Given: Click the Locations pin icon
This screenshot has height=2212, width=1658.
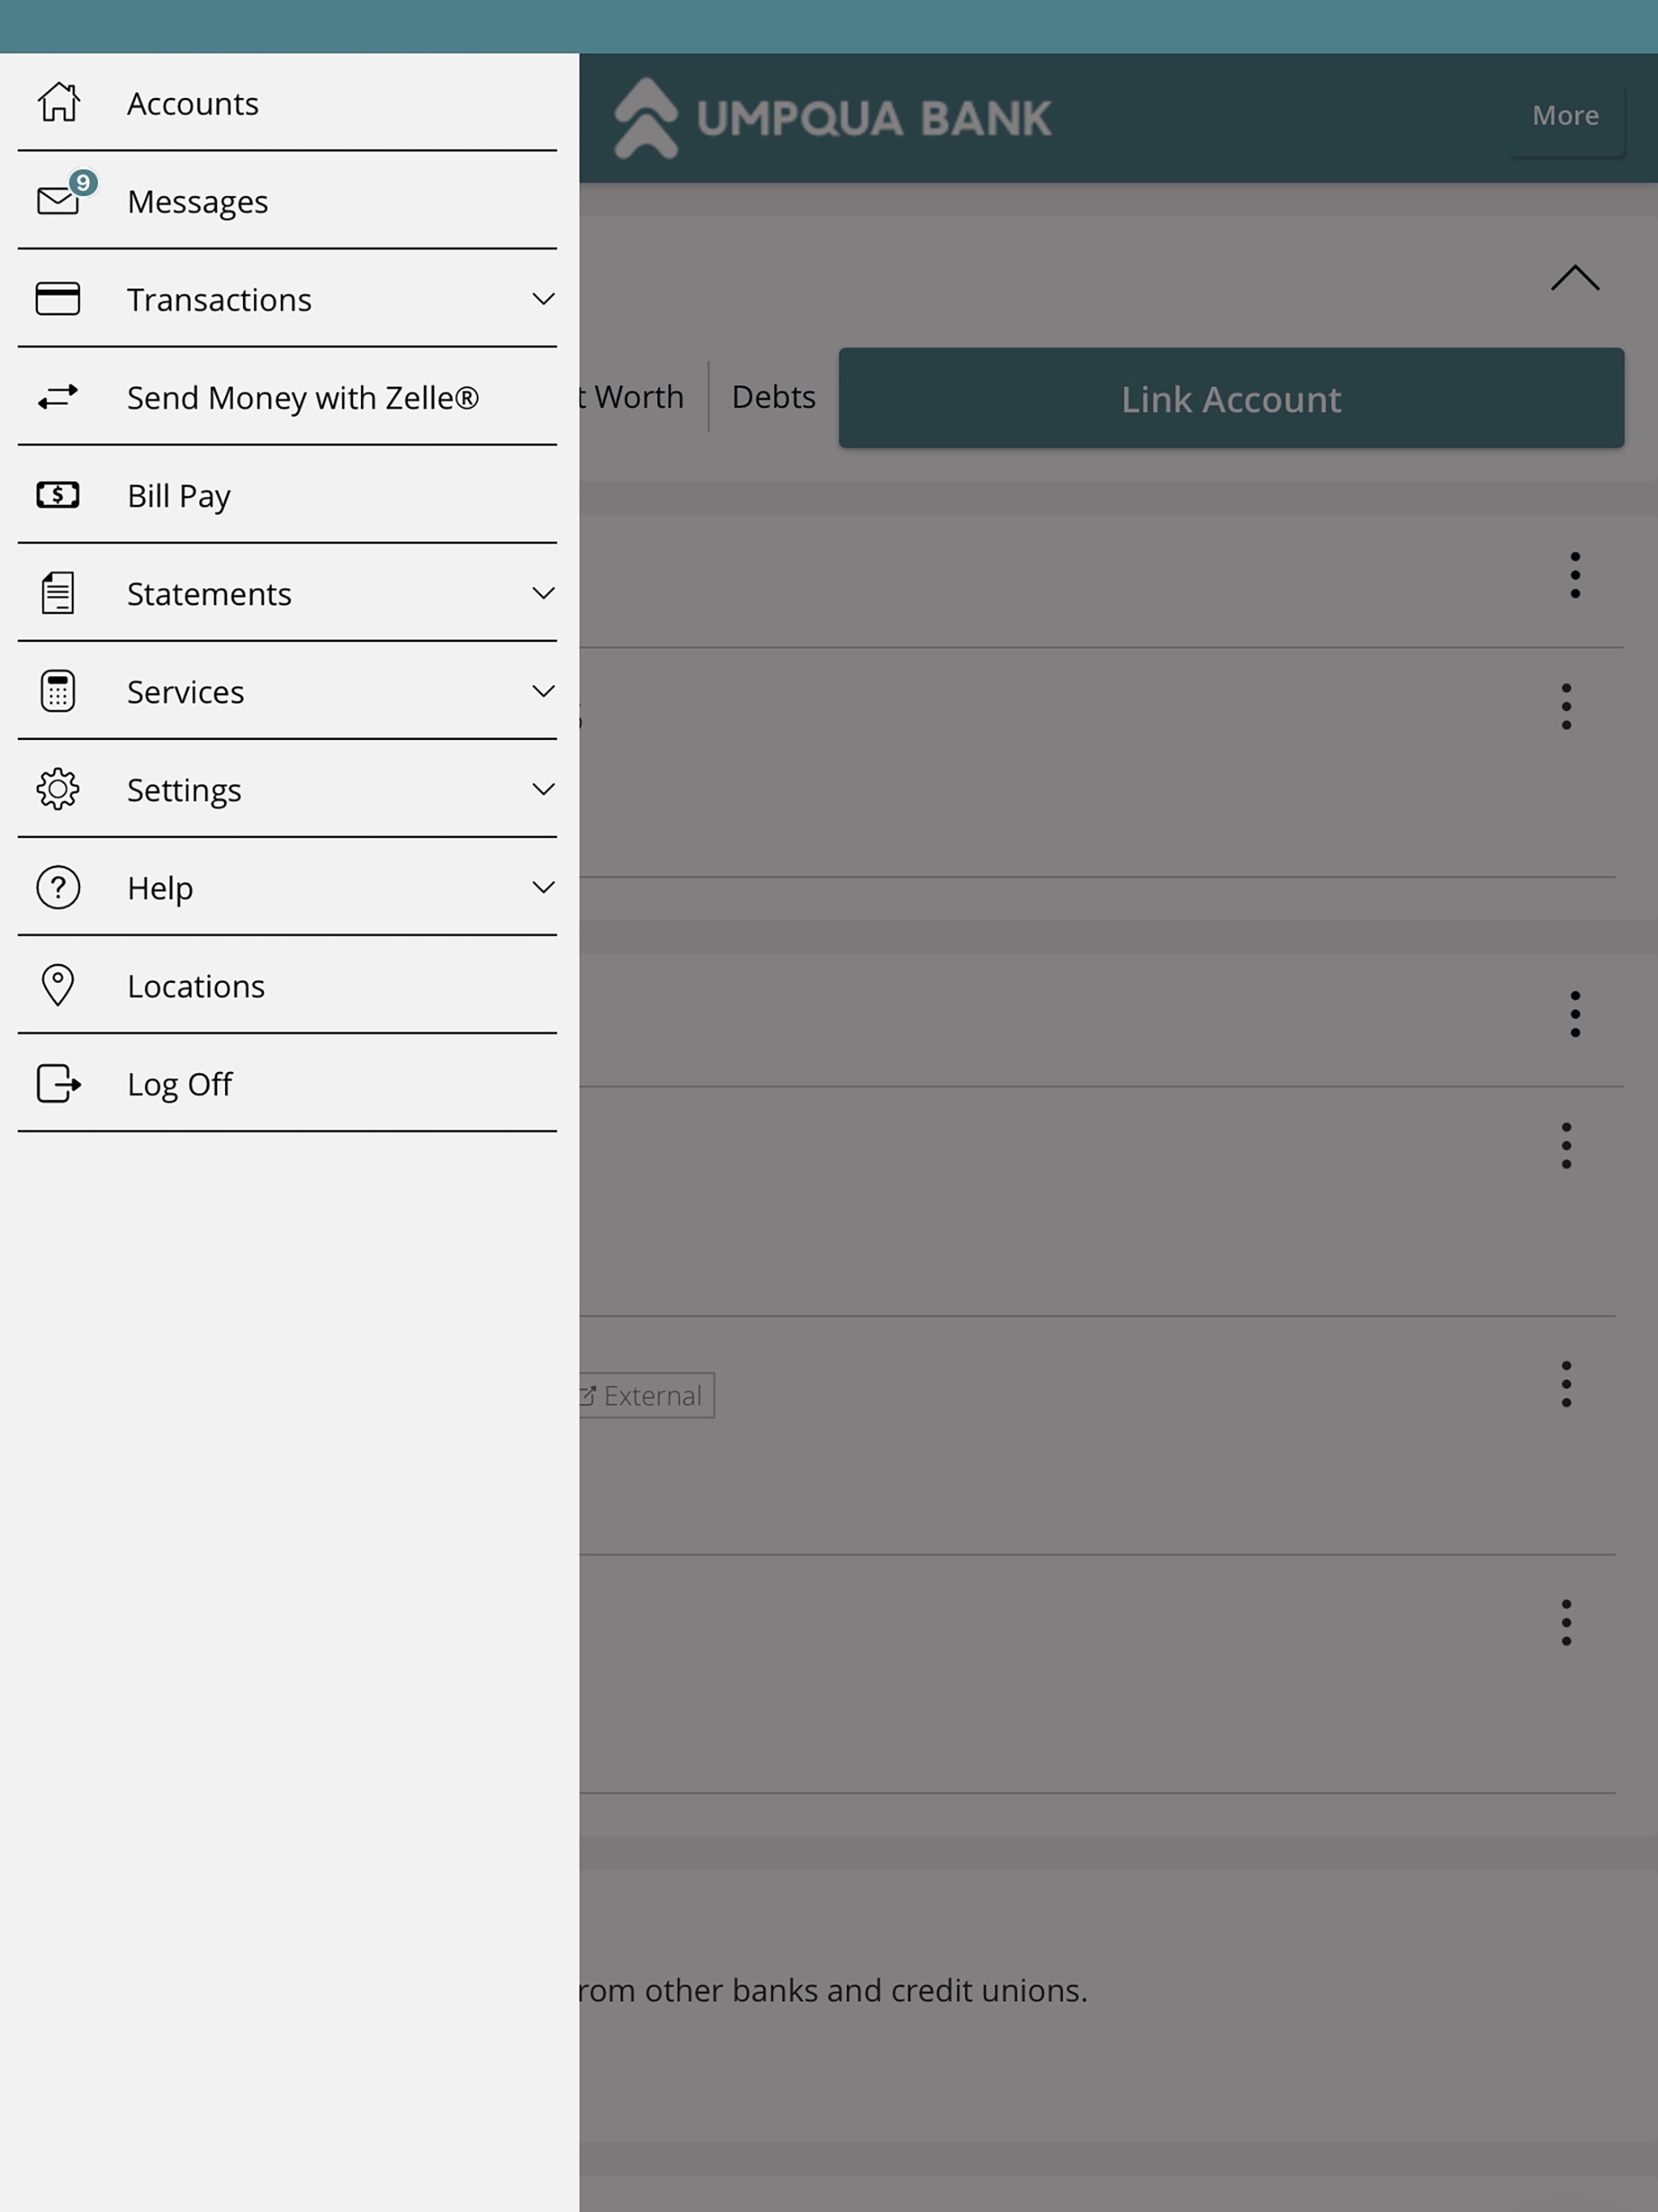Looking at the screenshot, I should click(58, 985).
